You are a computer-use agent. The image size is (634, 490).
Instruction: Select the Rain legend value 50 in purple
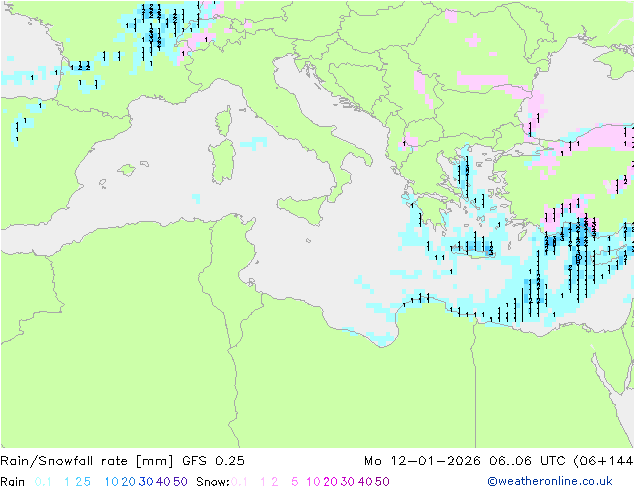click(180, 482)
